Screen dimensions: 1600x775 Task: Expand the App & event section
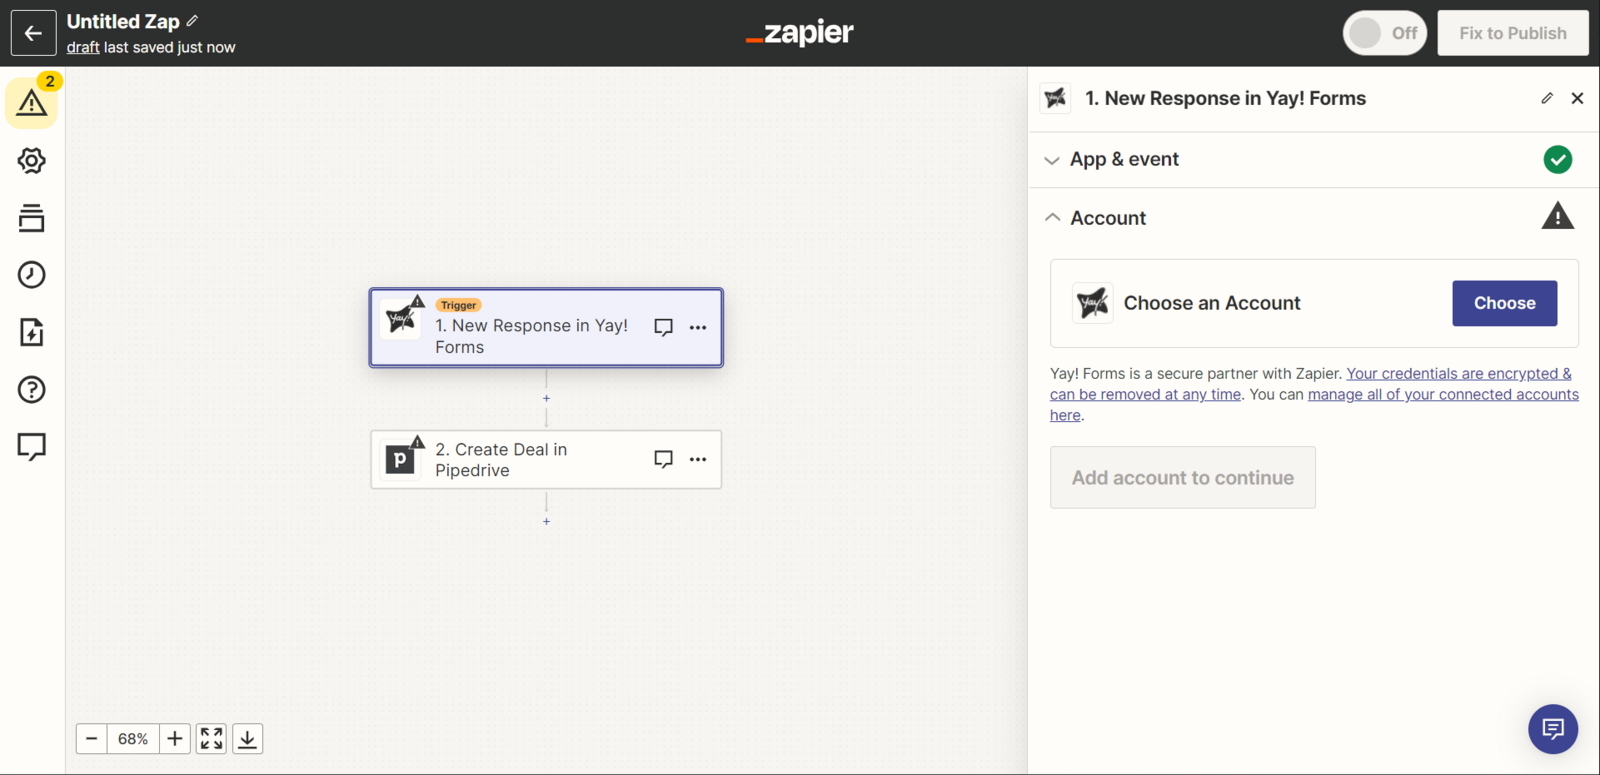(x=1124, y=160)
